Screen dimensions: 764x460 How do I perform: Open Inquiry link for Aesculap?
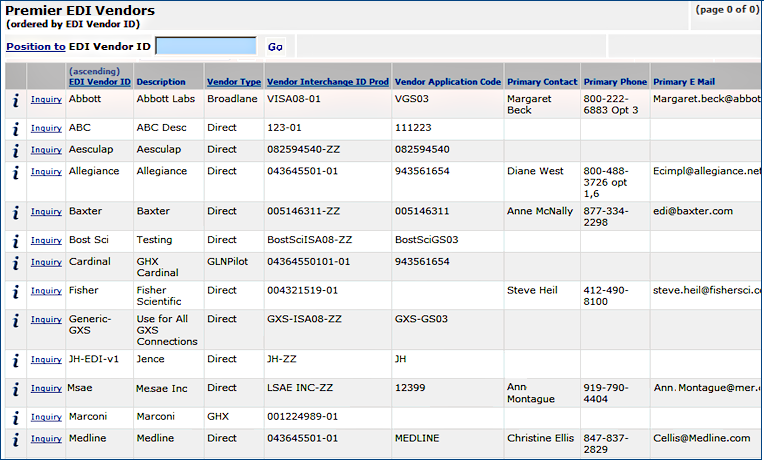(46, 150)
